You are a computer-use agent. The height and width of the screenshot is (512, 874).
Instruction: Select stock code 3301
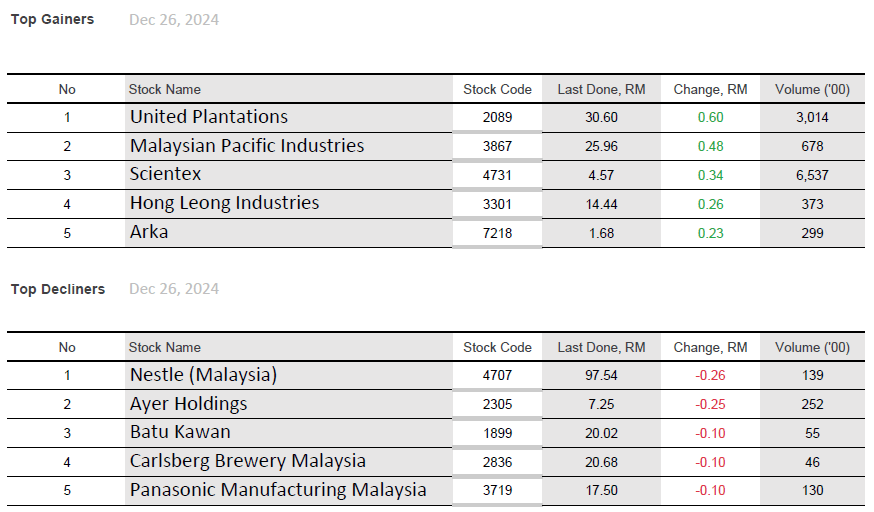(497, 204)
